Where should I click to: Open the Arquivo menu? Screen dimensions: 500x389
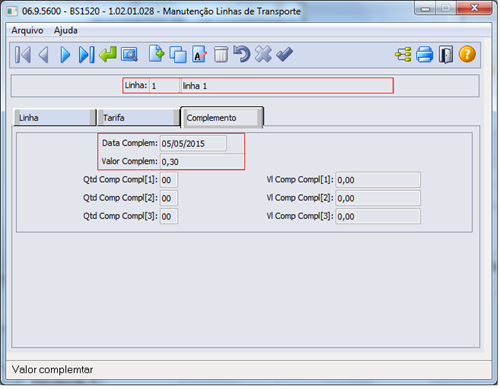click(x=27, y=30)
